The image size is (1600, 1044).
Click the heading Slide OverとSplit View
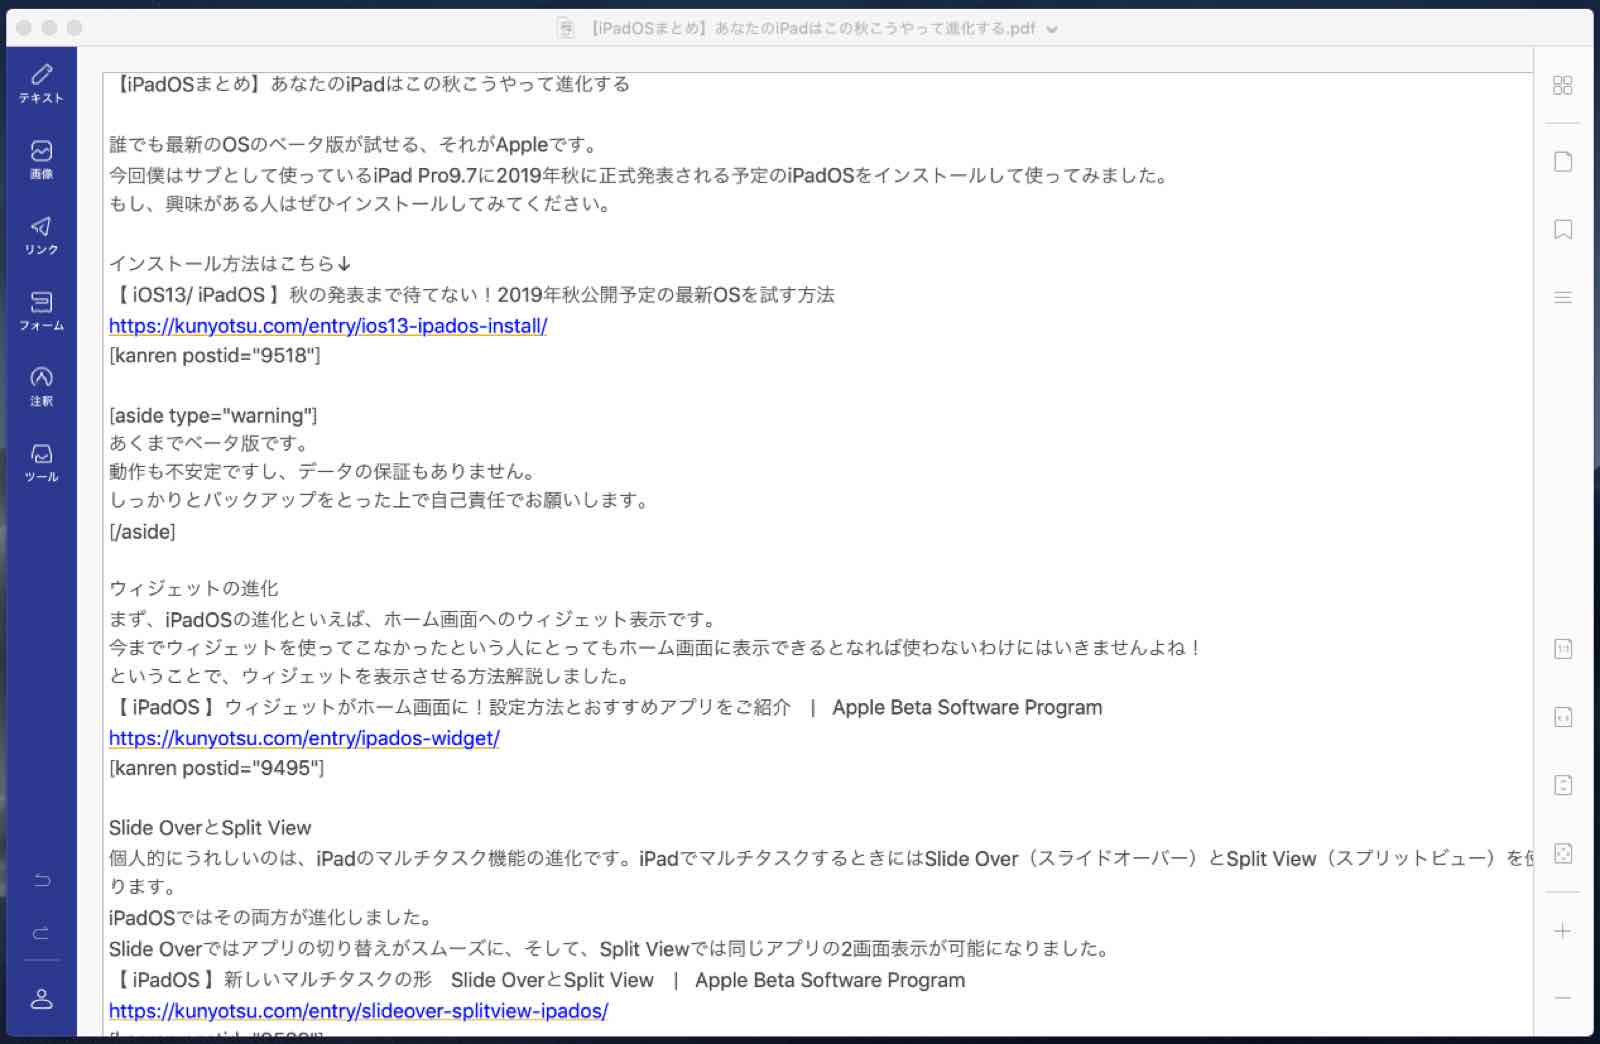point(210,827)
